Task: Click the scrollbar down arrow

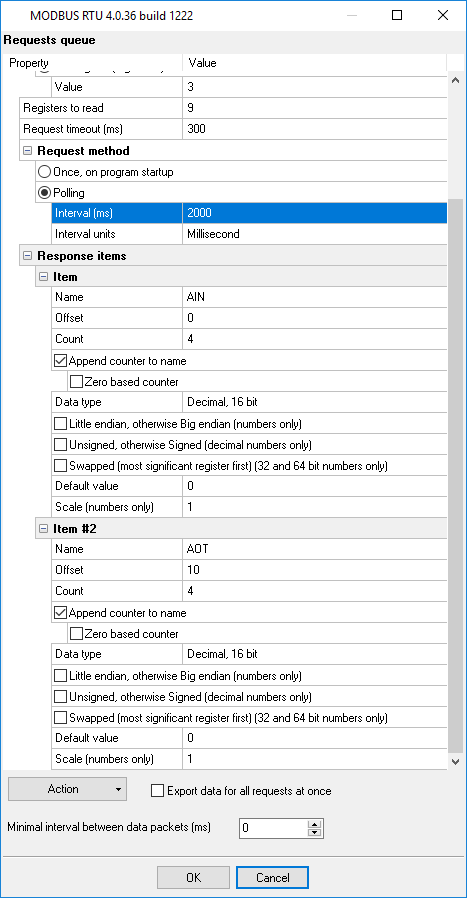Action: 456,761
